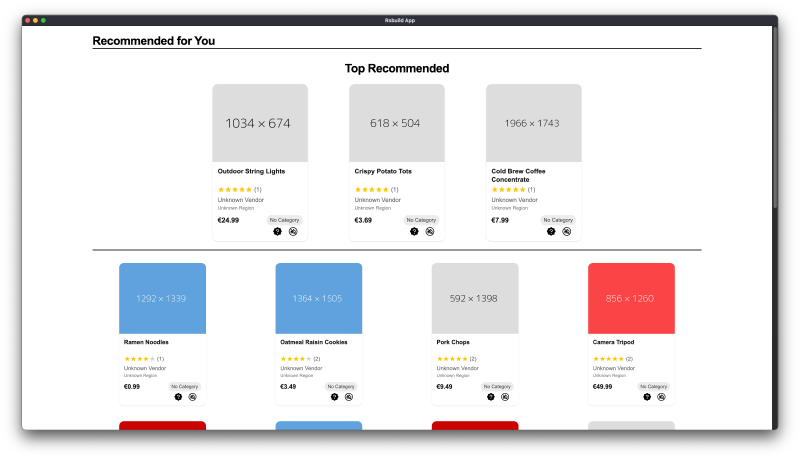This screenshot has height=459, width=800.
Task: Click 'No Category' badge on Cold Brew Coffee Concentrate
Action: [558, 220]
